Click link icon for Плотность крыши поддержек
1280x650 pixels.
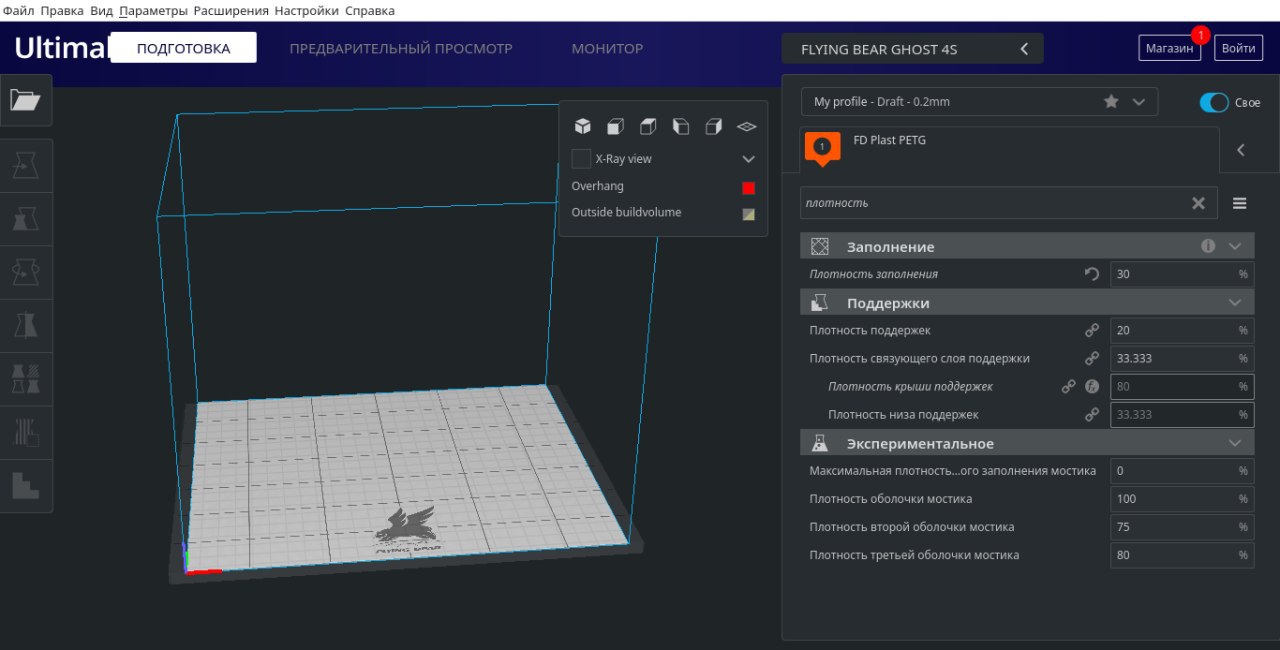1068,386
